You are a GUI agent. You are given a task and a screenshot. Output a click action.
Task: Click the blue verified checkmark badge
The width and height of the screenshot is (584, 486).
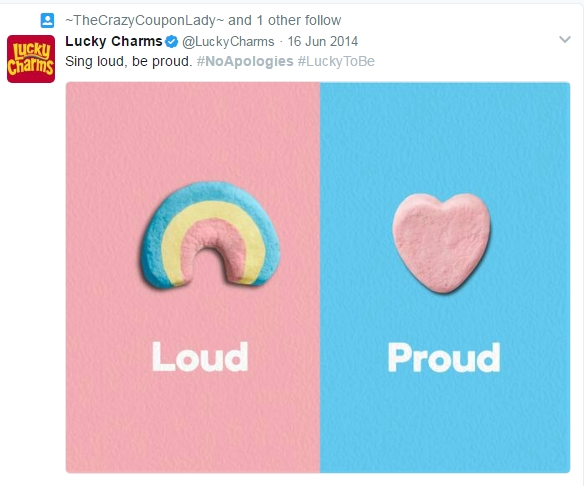coord(171,41)
